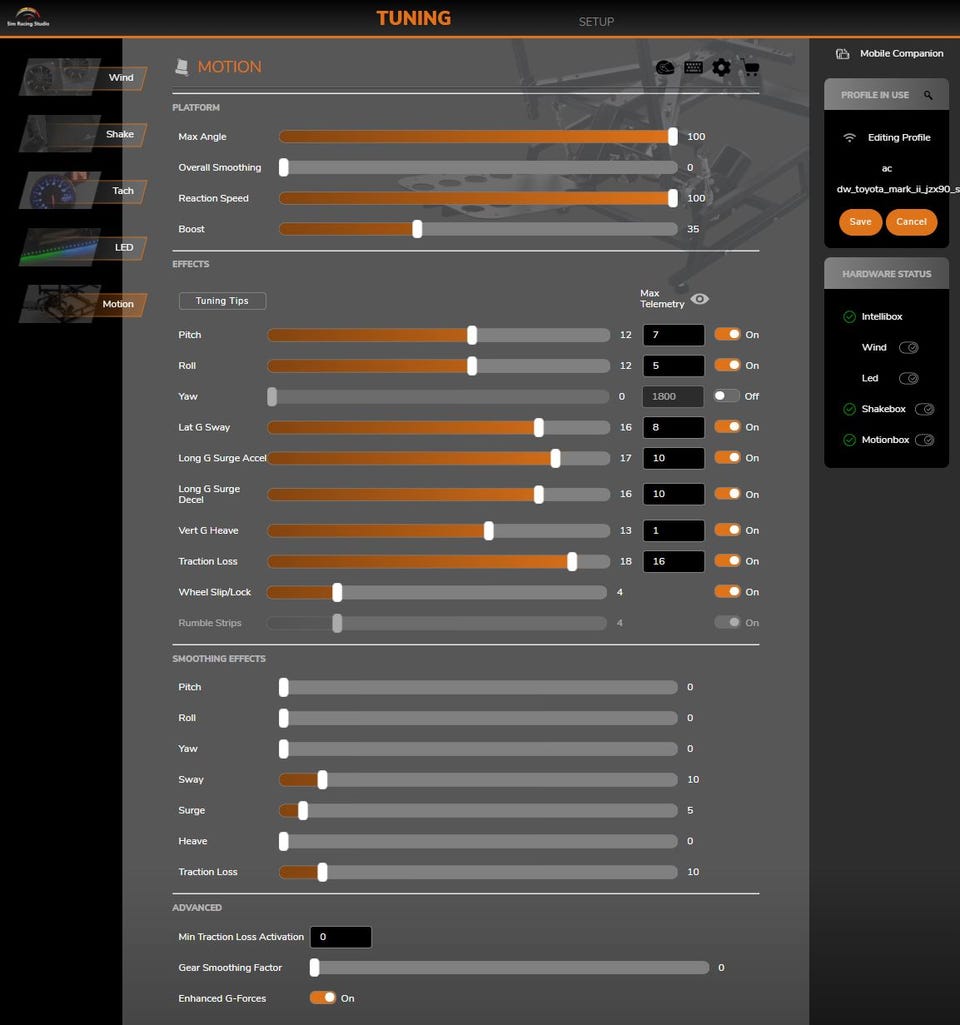Click Traction Loss Max Telemetry field
960x1025 pixels.
(674, 561)
